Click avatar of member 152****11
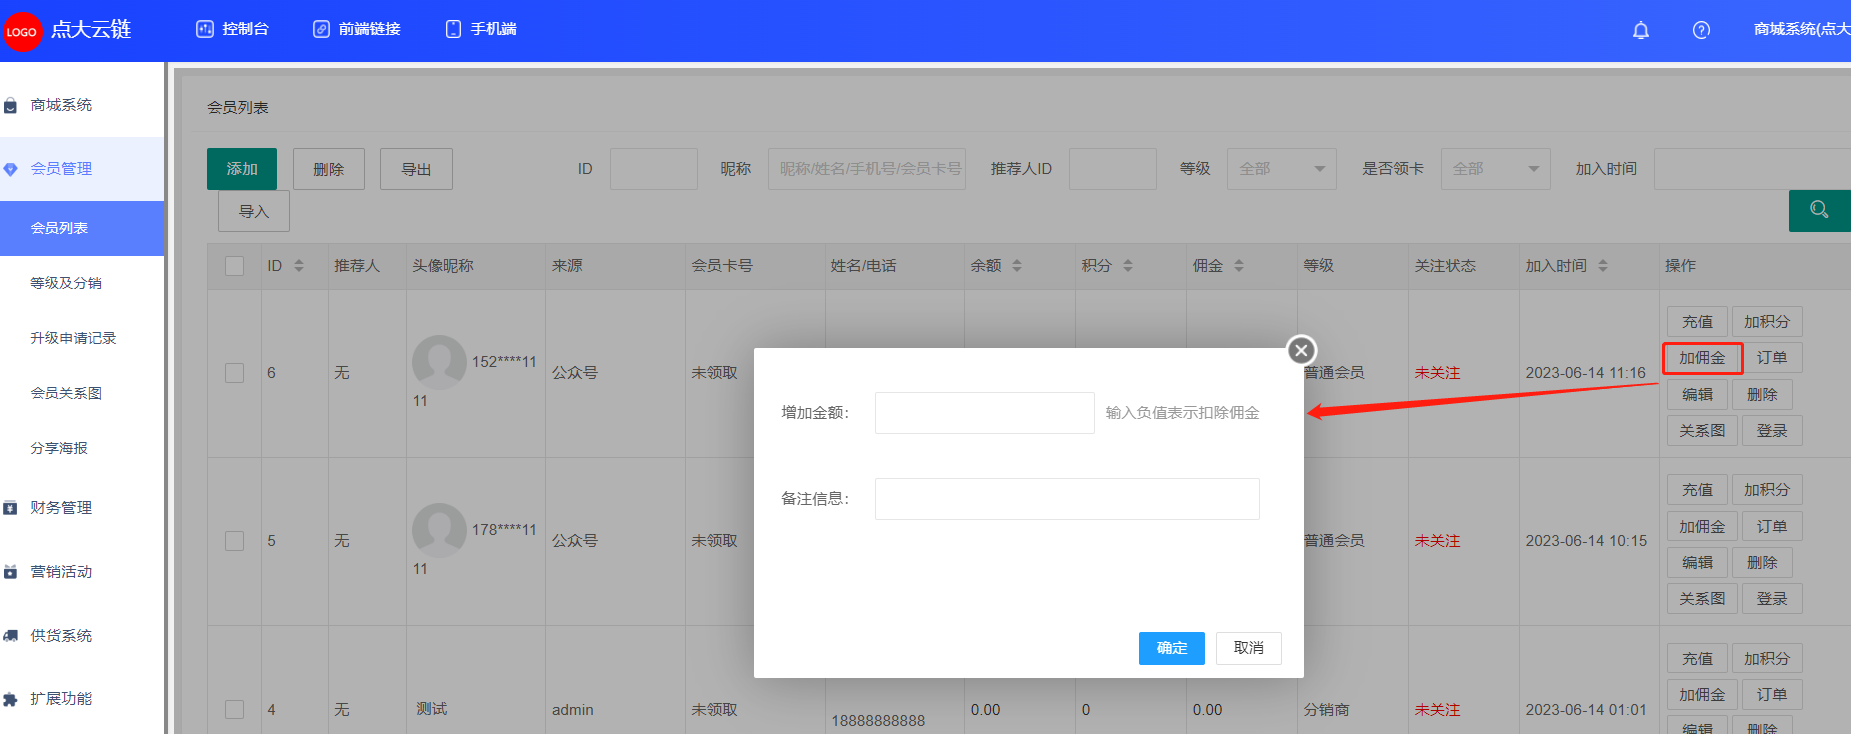The image size is (1851, 734). pyautogui.click(x=439, y=362)
